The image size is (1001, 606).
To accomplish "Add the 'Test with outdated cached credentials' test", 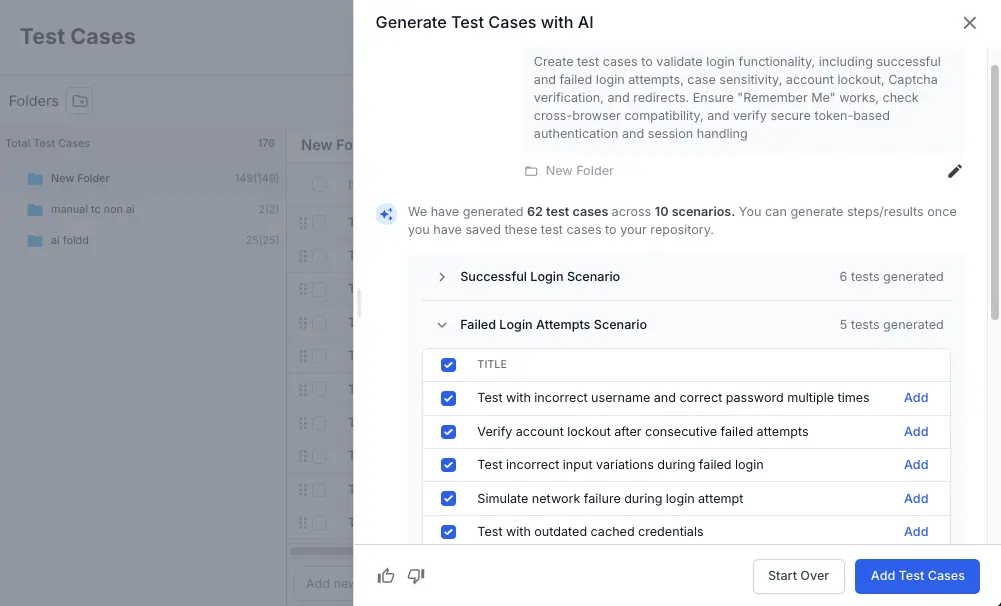I will [916, 532].
